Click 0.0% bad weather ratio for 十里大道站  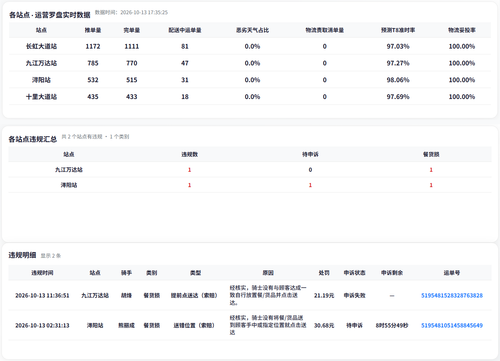coord(252,97)
